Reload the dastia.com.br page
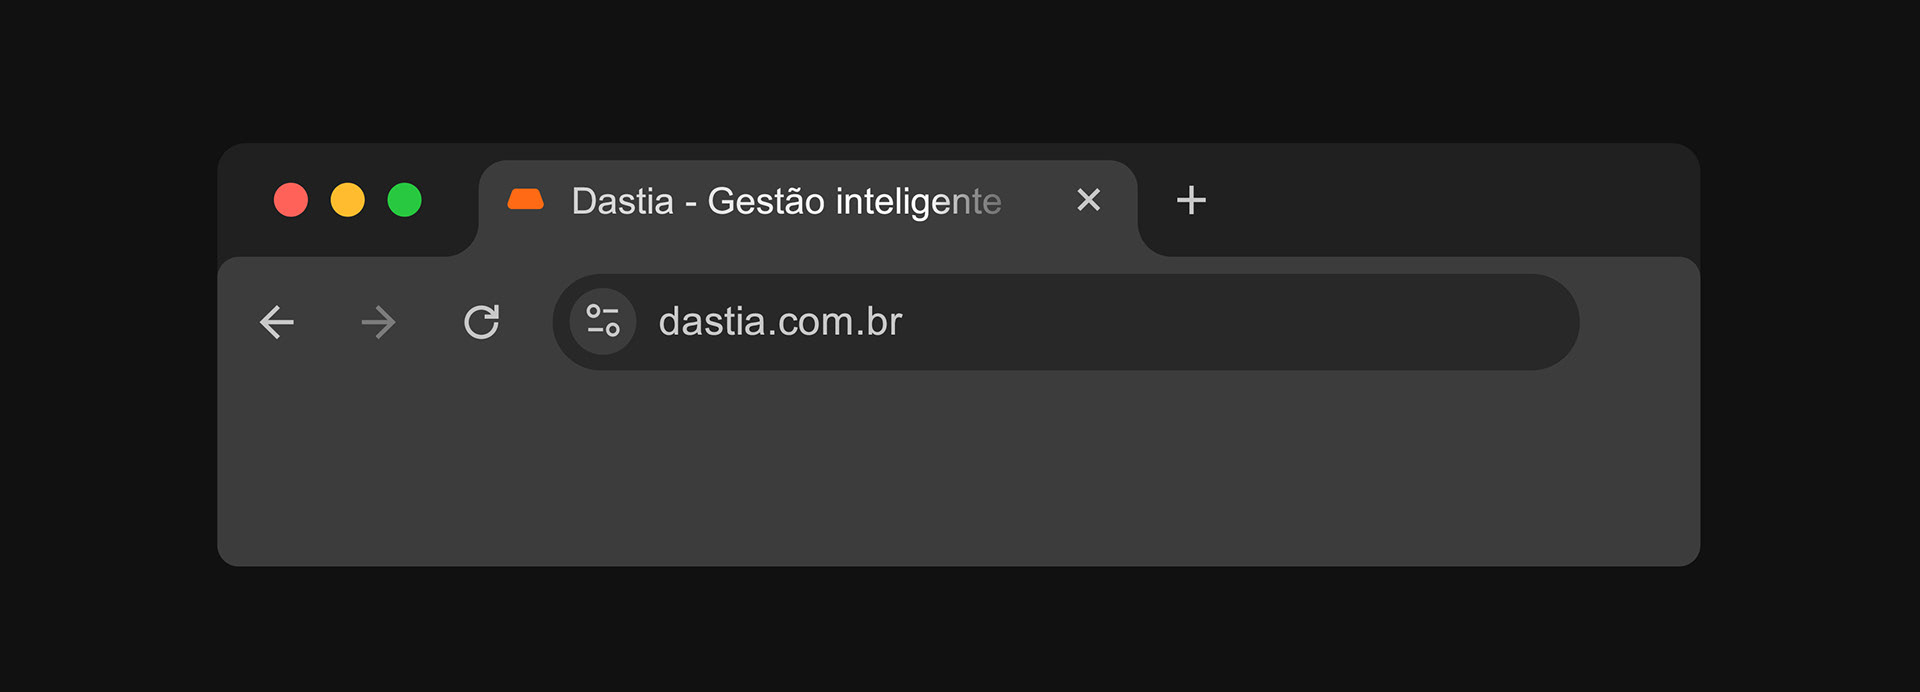The image size is (1920, 692). click(481, 322)
